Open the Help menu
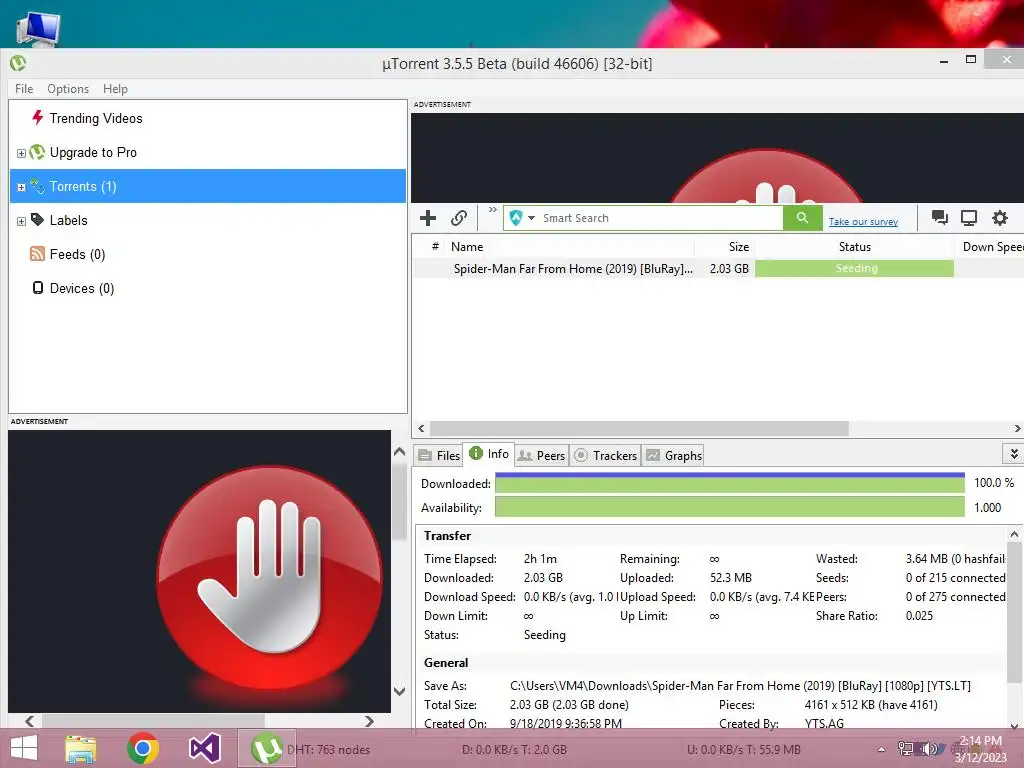Screen dimensions: 1024x768 (x=115, y=89)
